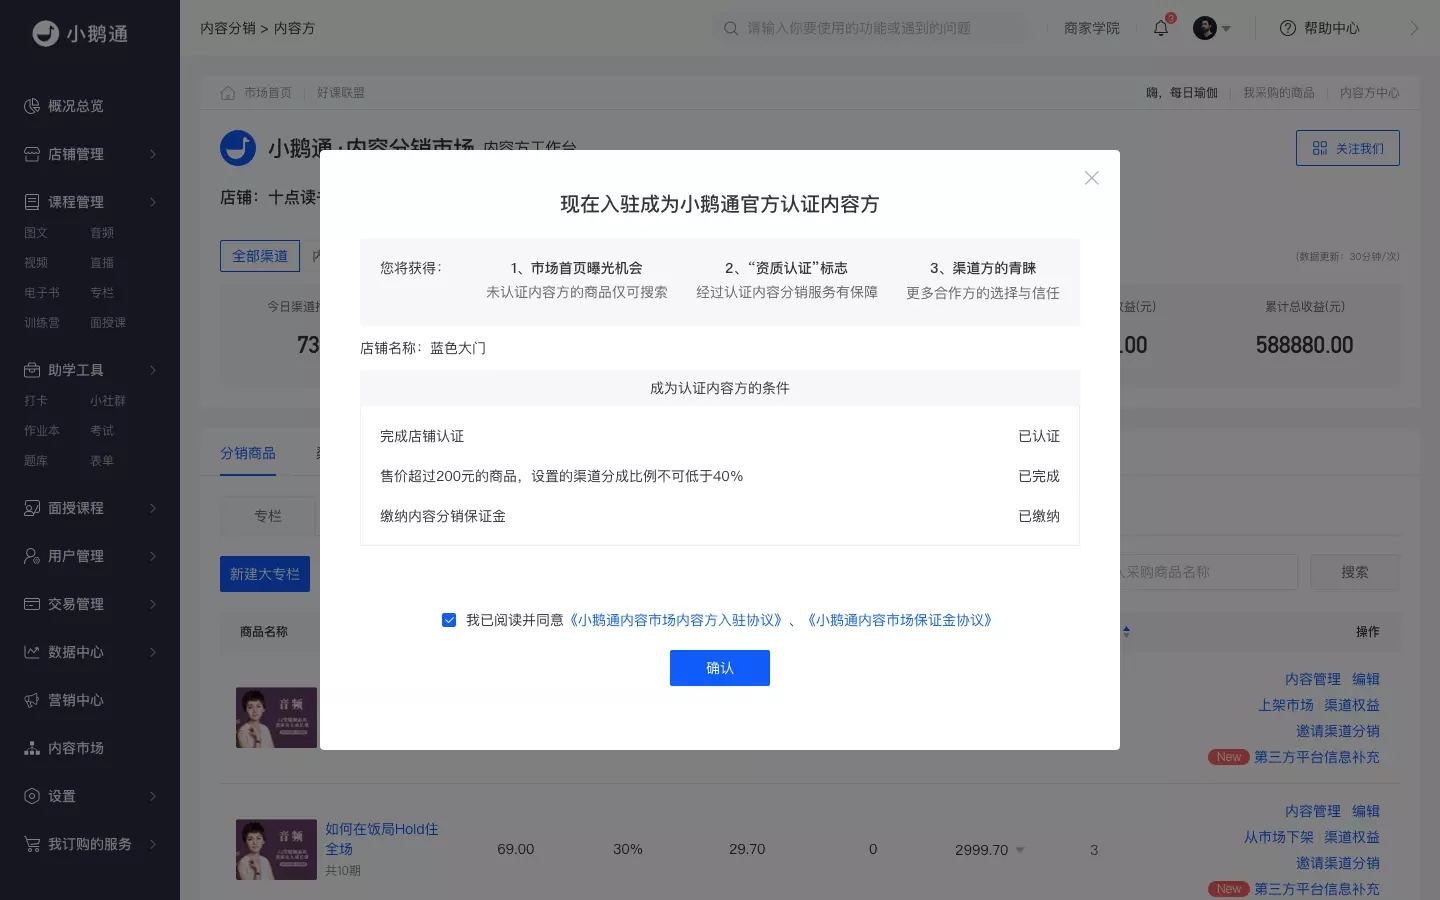The image size is (1440, 900).
Task: Uncheck the 我已阅读并同意 agreement checkbox
Action: [x=449, y=620]
